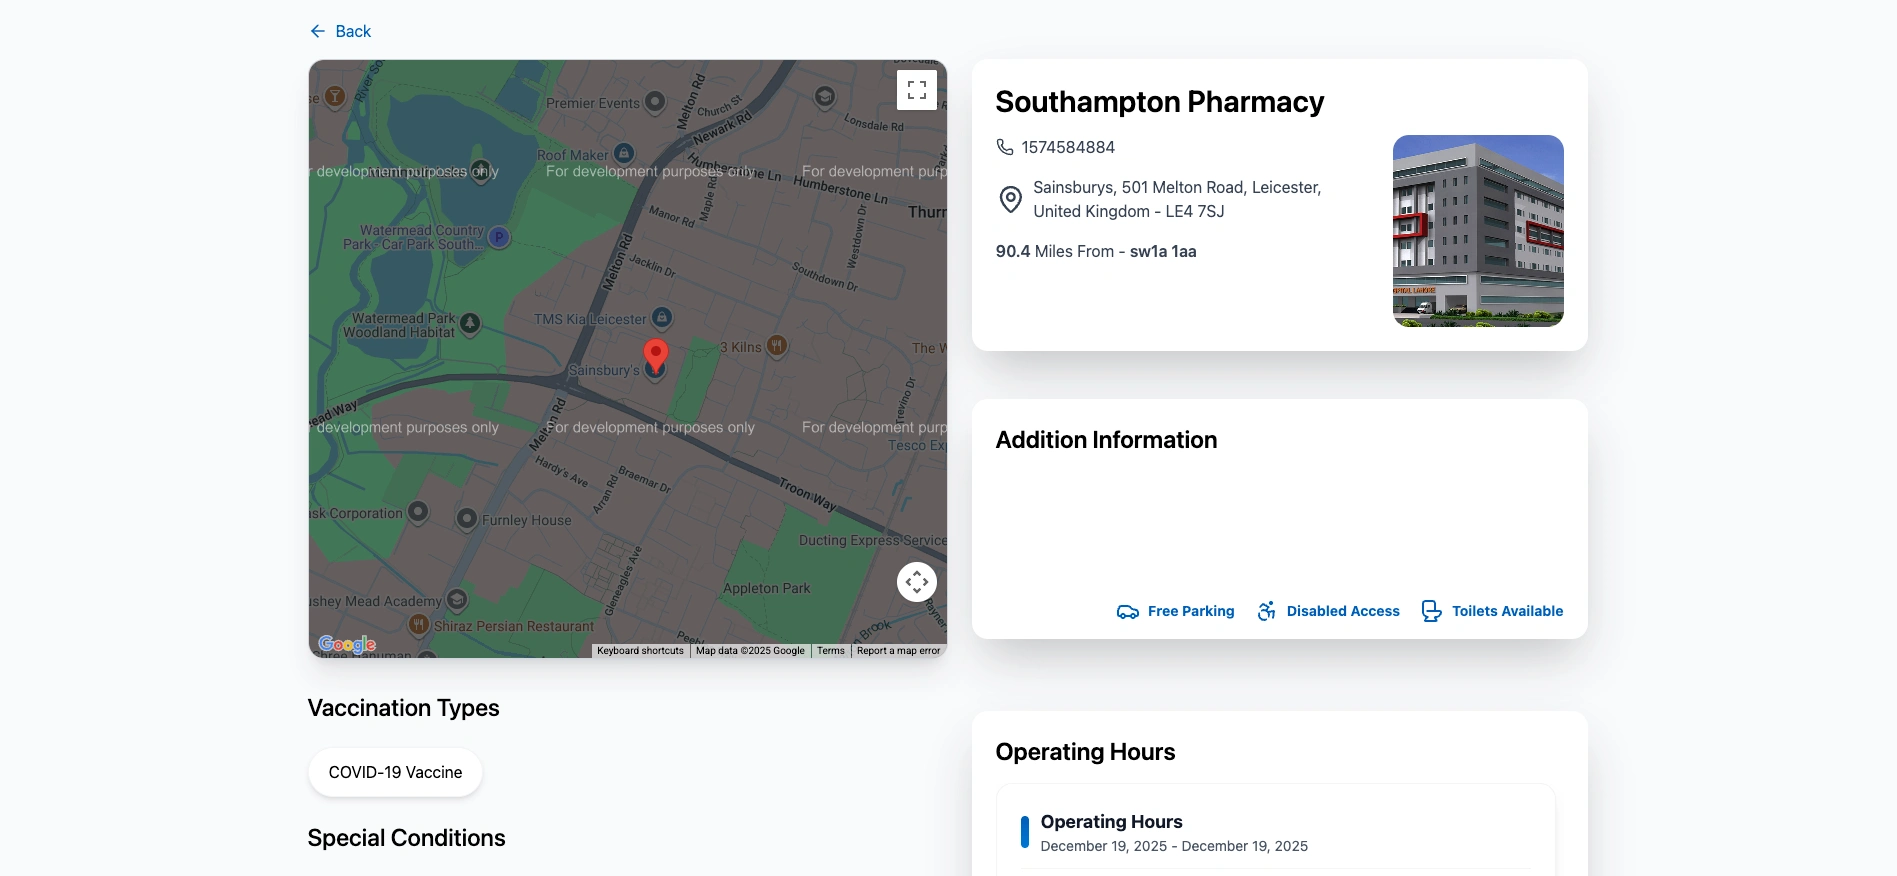
Task: Click the pharmacy phone number 1574584884
Action: coord(1068,147)
